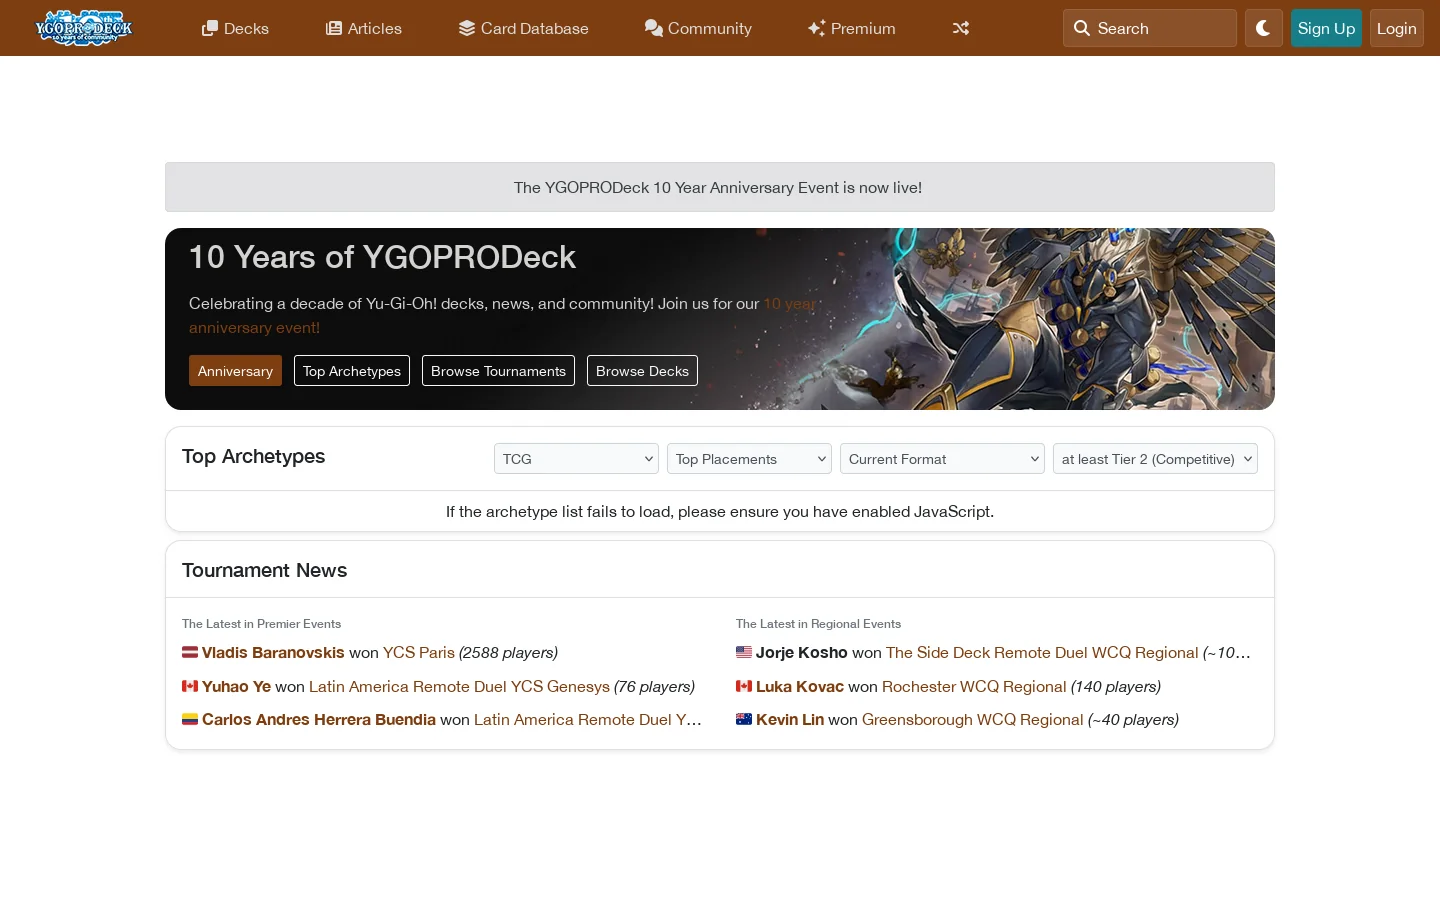Click the anniversary event live announcement bar
This screenshot has height=900, width=1440.
click(720, 187)
